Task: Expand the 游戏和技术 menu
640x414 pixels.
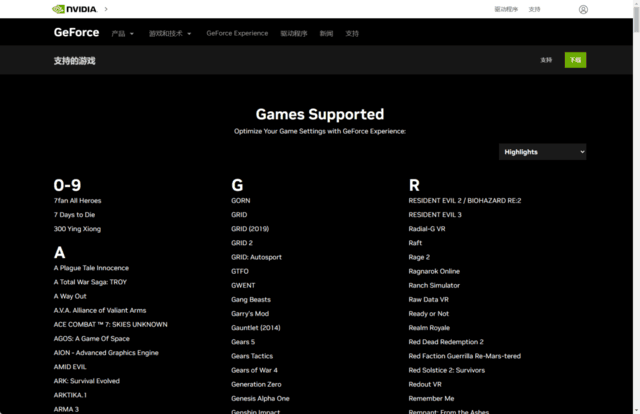Action: pyautogui.click(x=170, y=33)
